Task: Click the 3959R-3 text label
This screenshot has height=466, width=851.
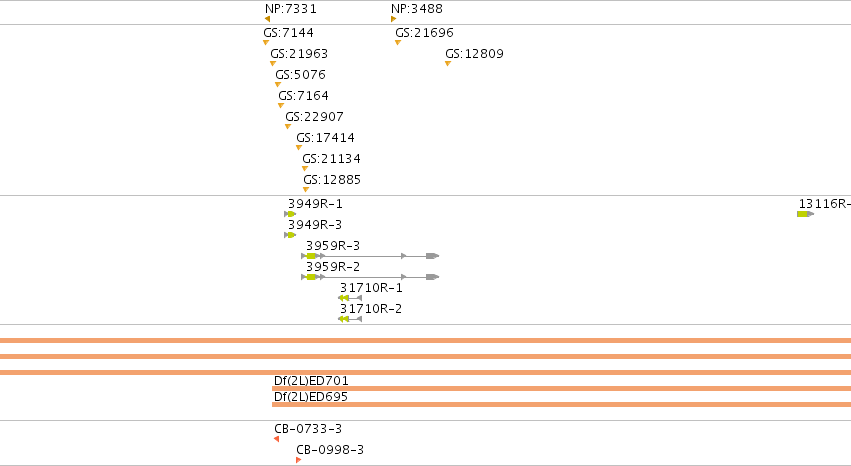Action: 333,246
